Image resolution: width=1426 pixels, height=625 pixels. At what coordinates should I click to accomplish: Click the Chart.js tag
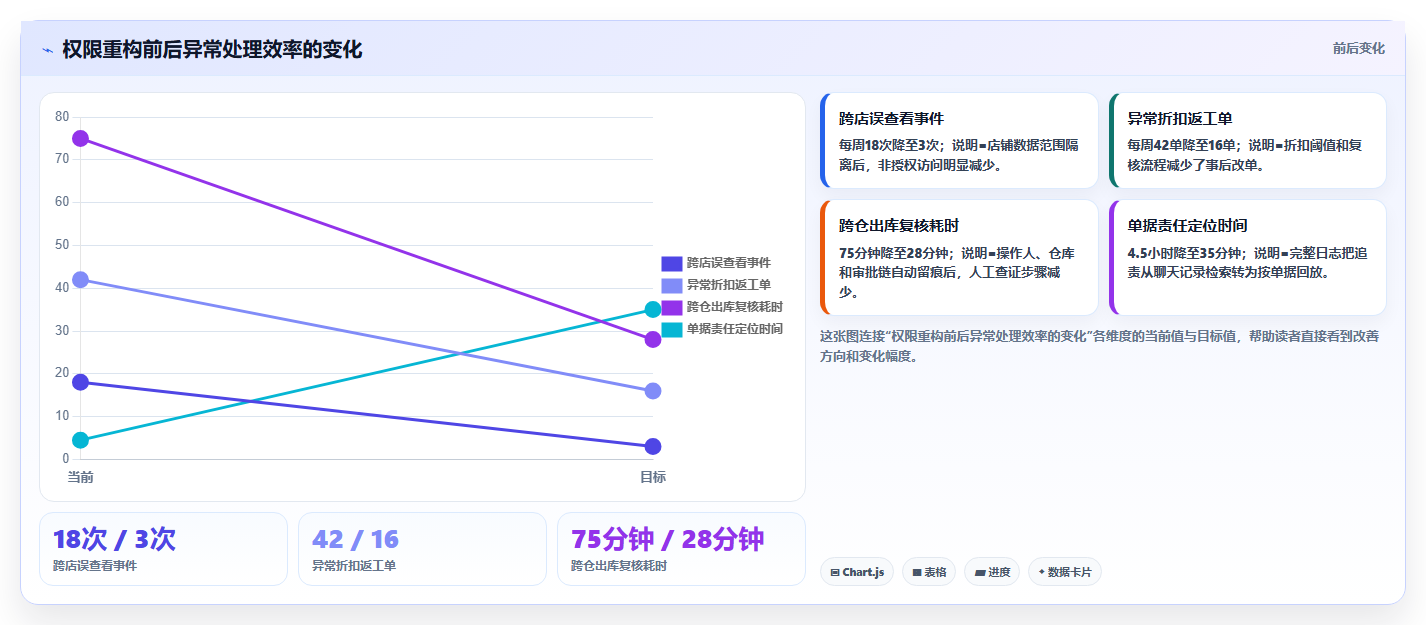click(x=857, y=572)
